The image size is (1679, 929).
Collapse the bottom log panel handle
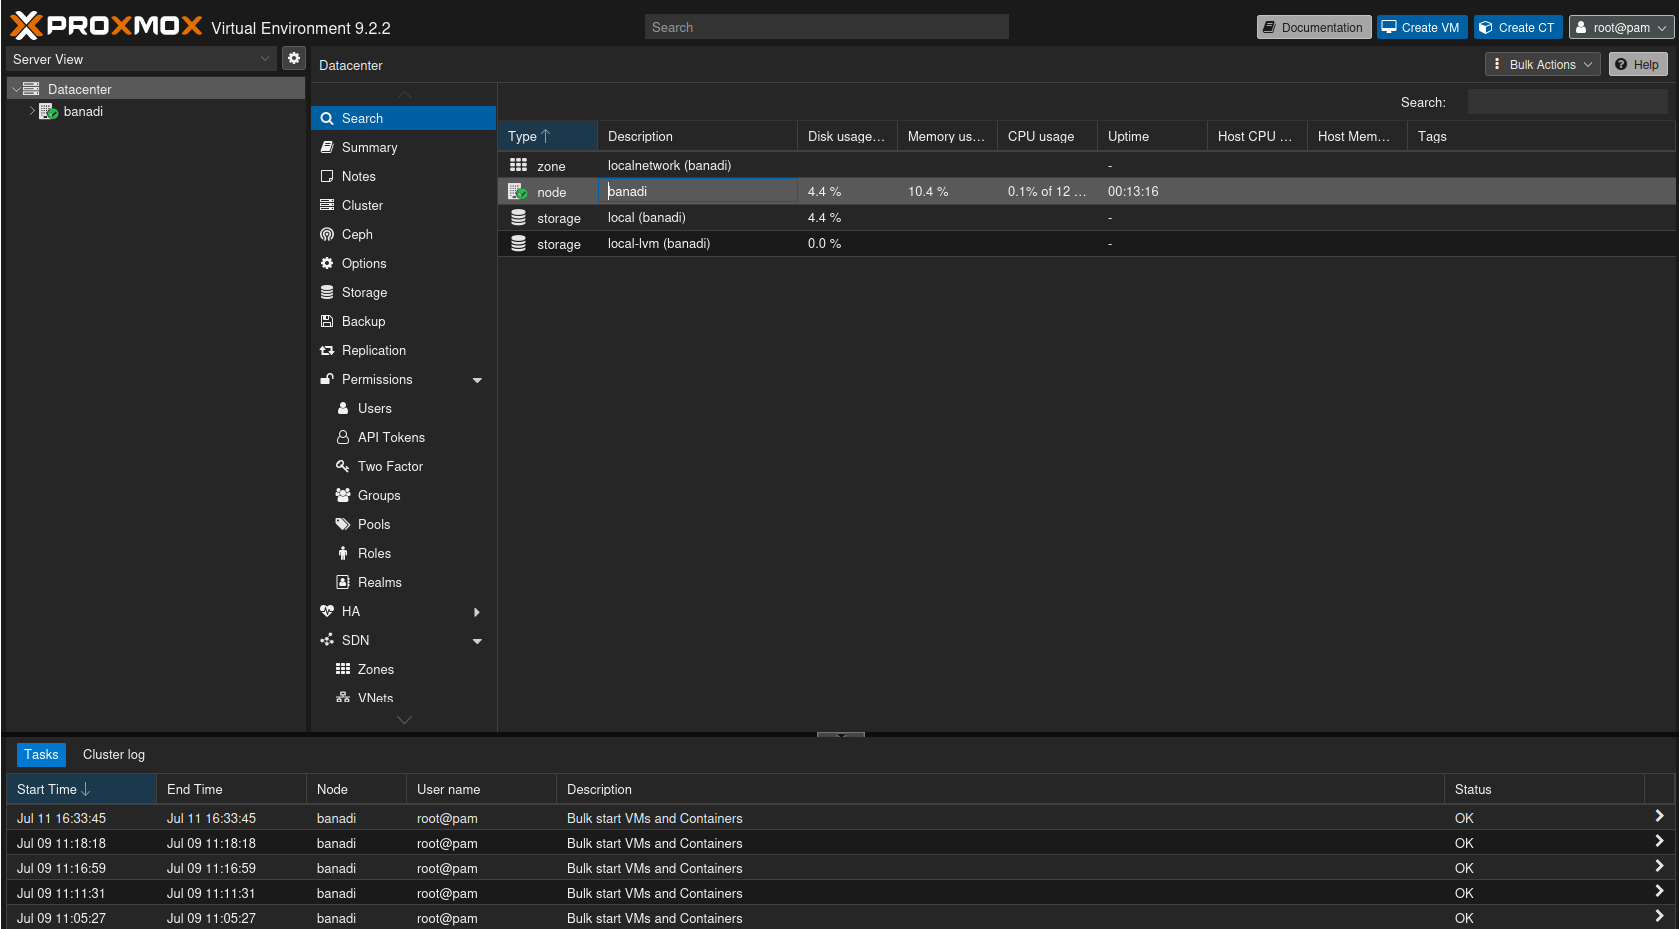[840, 734]
